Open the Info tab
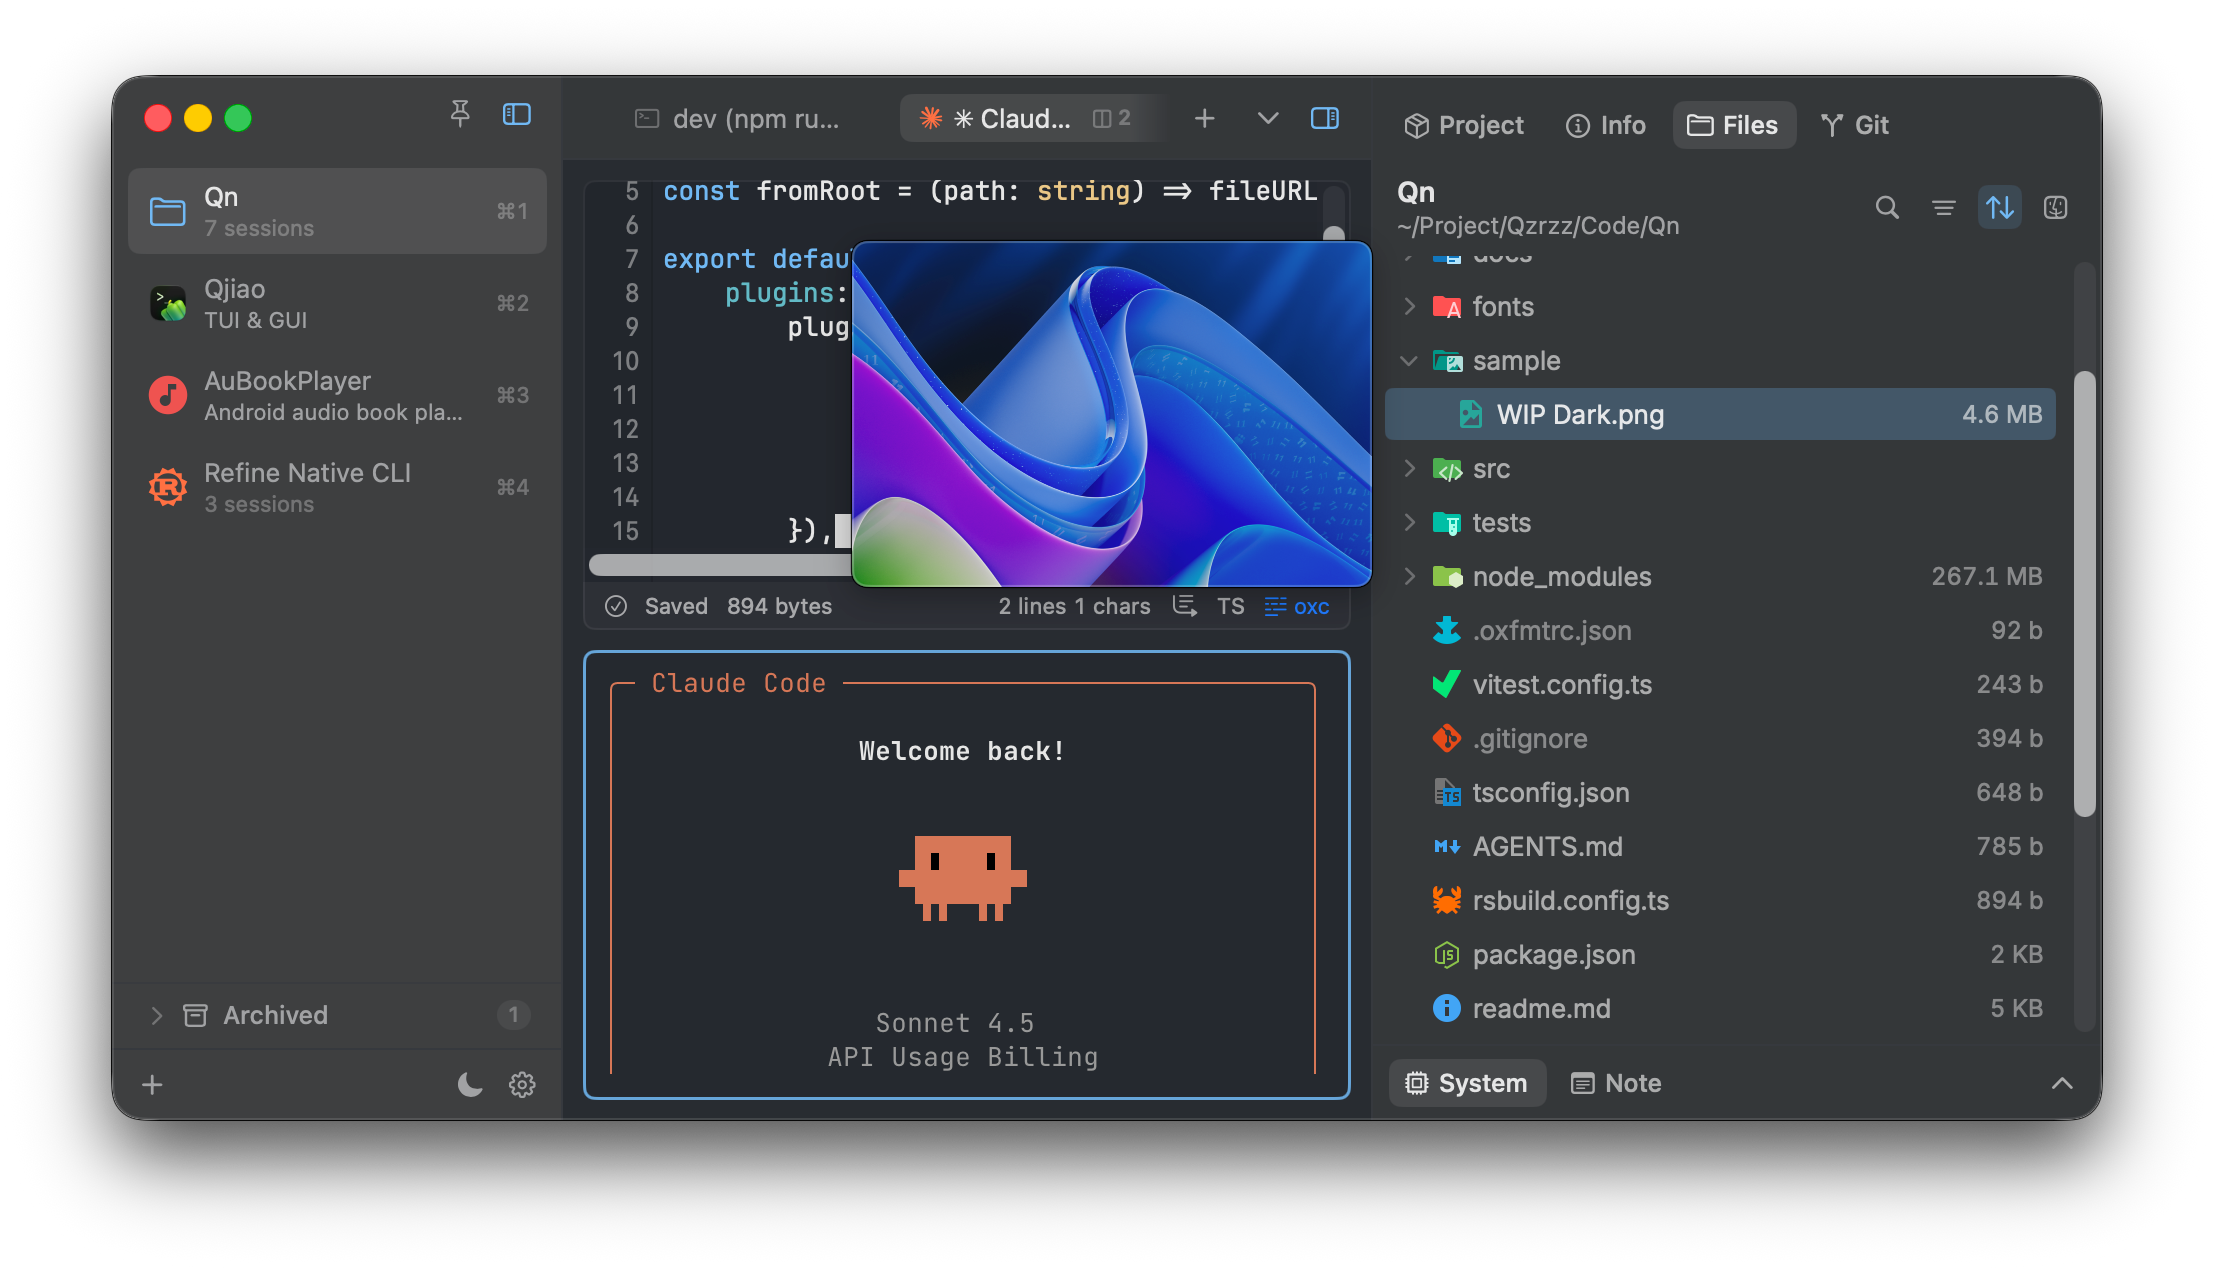Viewport: 2214px width, 1268px height. click(x=1605, y=125)
